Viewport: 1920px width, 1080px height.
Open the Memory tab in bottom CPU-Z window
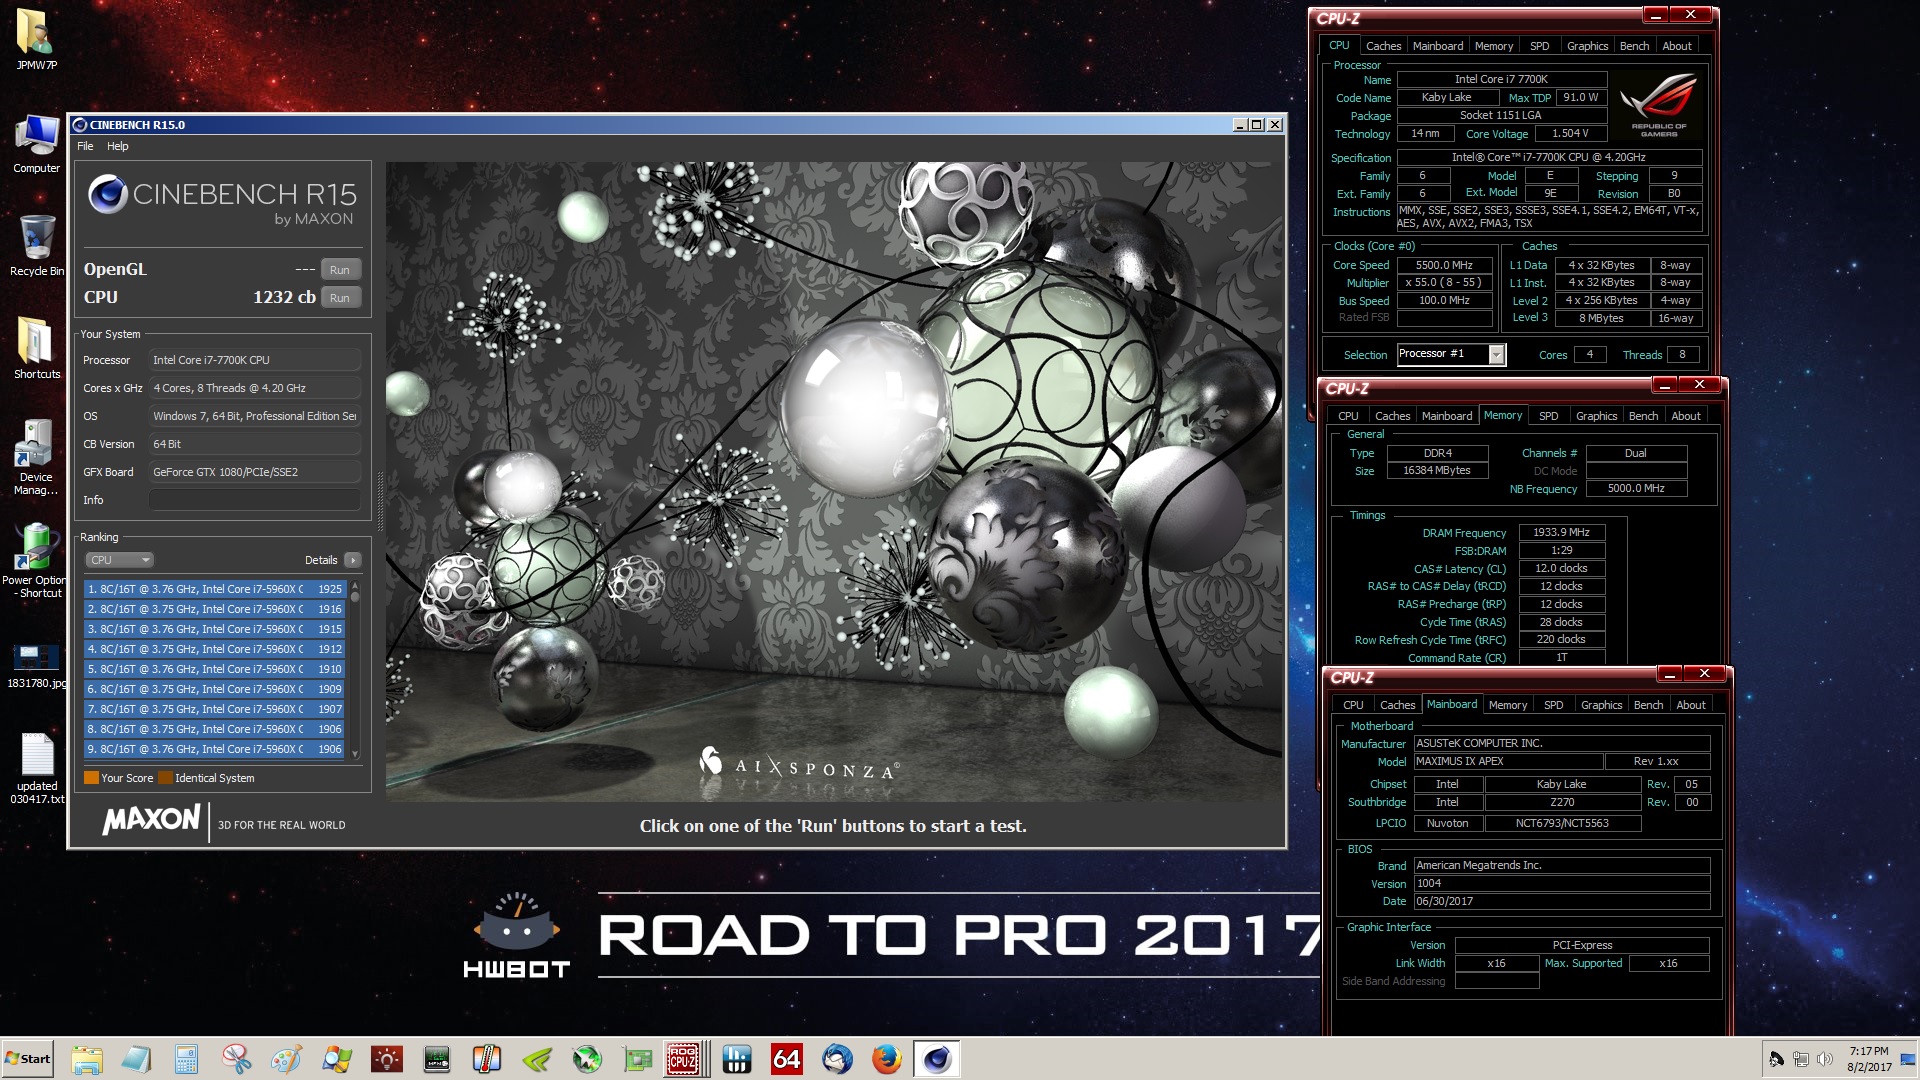1508,705
